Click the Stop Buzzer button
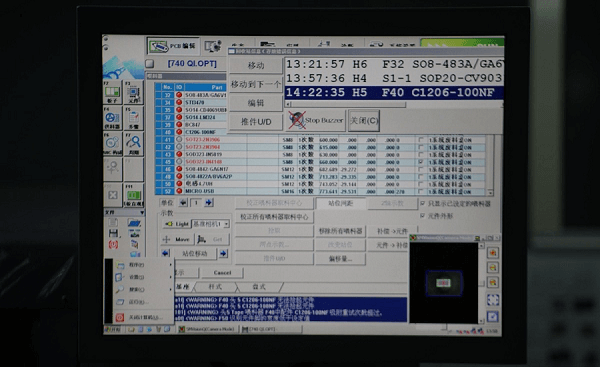 [x=316, y=121]
